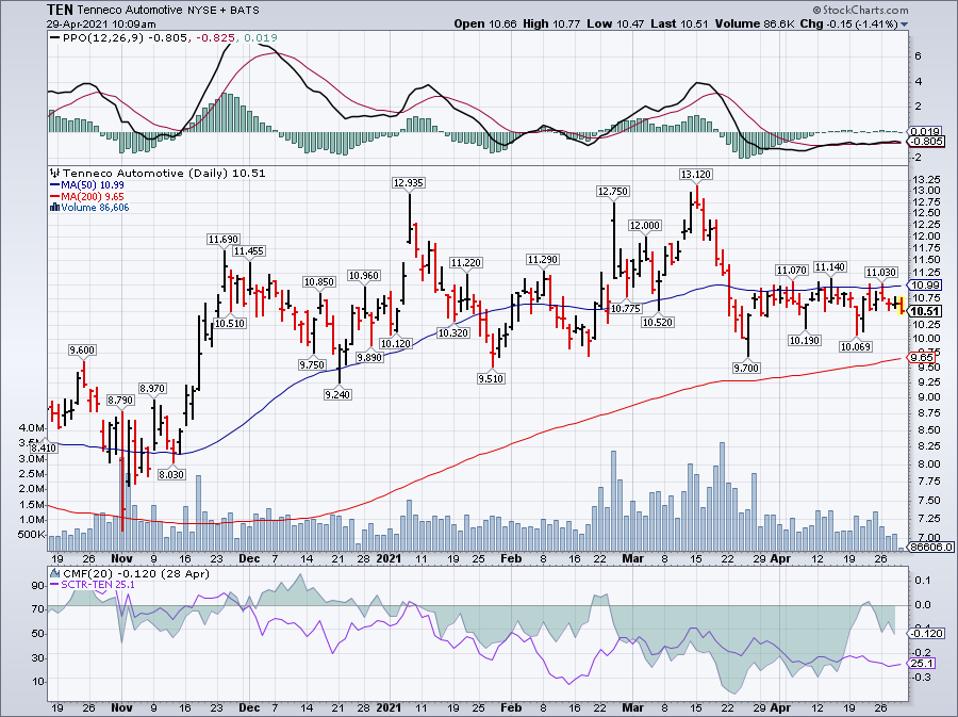This screenshot has height=717, width=958.
Task: Click the blue down arrow beside Chg value
Action: (x=905, y=24)
